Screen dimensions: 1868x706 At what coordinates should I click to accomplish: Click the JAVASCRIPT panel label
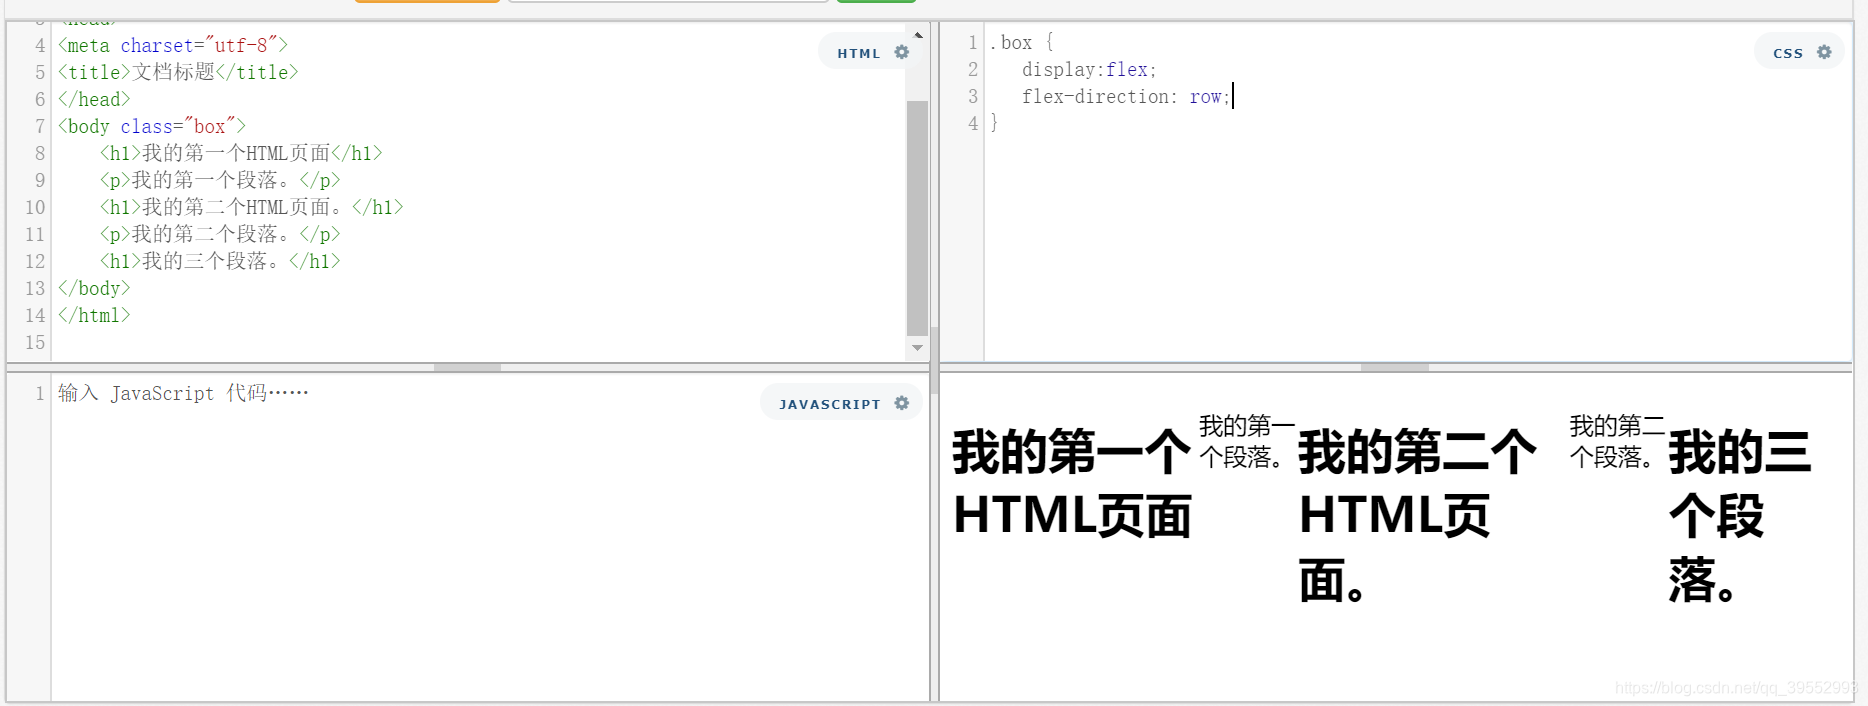click(830, 404)
